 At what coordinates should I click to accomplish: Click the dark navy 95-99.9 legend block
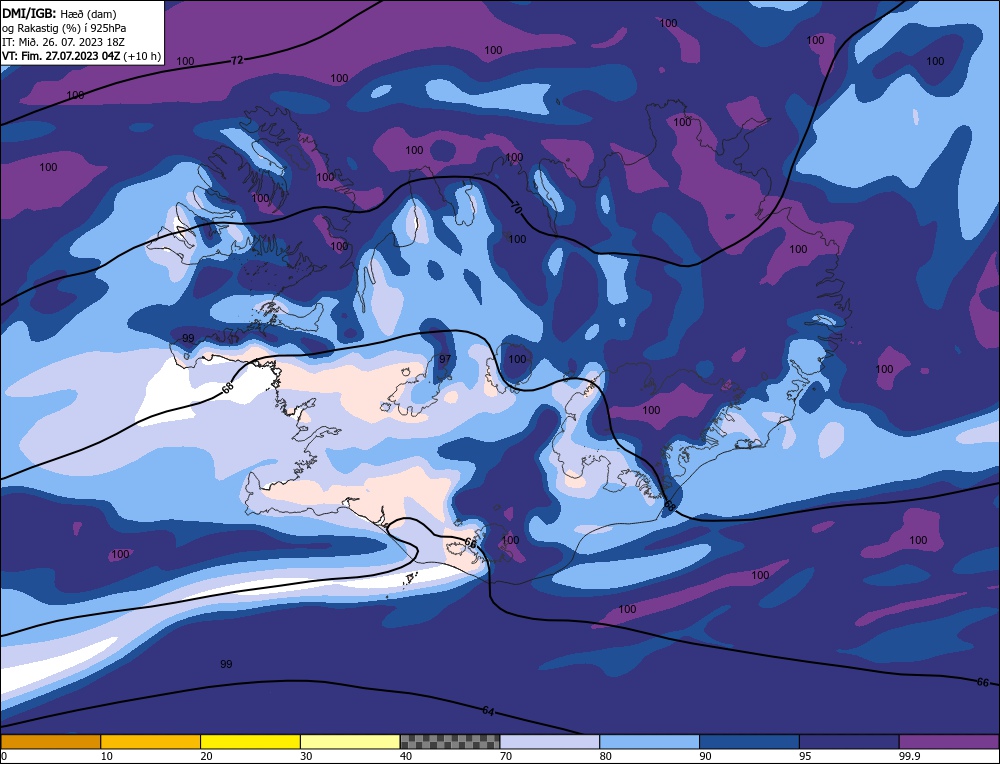pos(849,742)
